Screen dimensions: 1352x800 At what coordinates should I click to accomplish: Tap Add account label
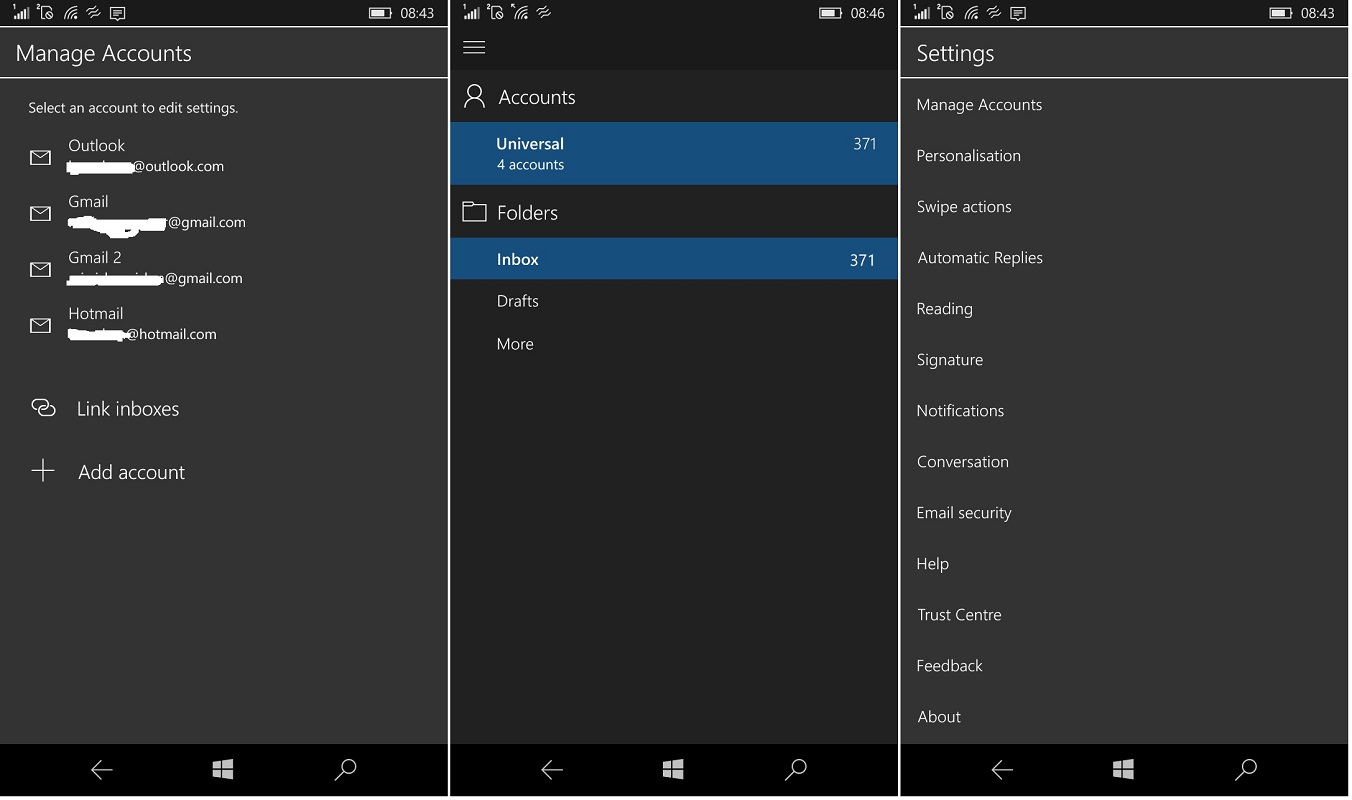[132, 472]
